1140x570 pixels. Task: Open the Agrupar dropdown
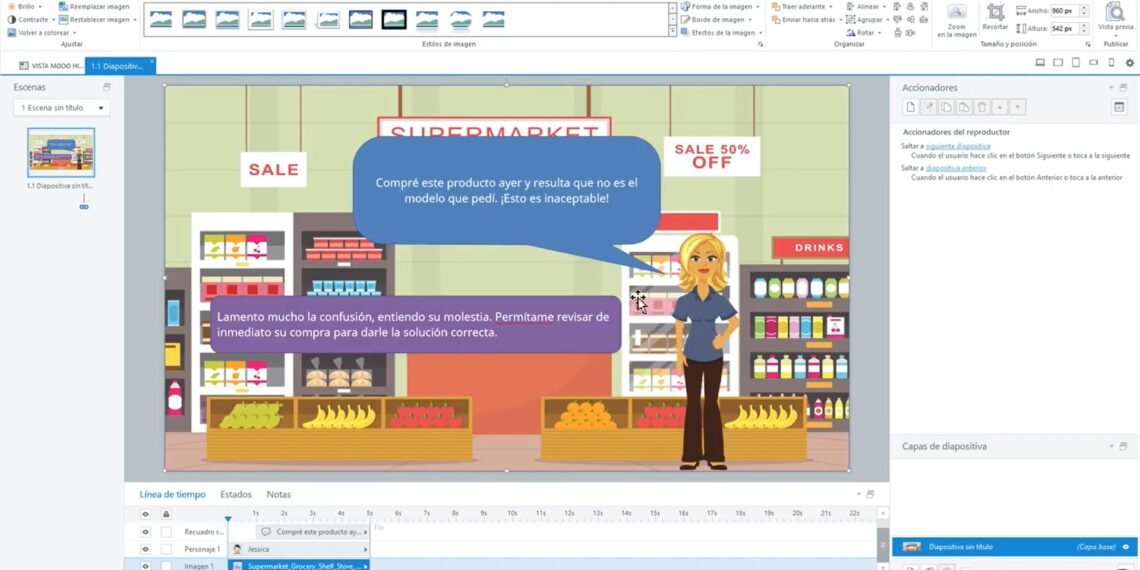click(867, 20)
